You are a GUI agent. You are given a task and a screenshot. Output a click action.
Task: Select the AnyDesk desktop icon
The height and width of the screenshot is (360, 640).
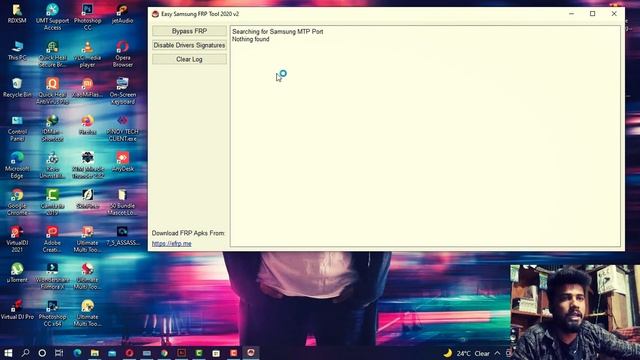click(122, 162)
